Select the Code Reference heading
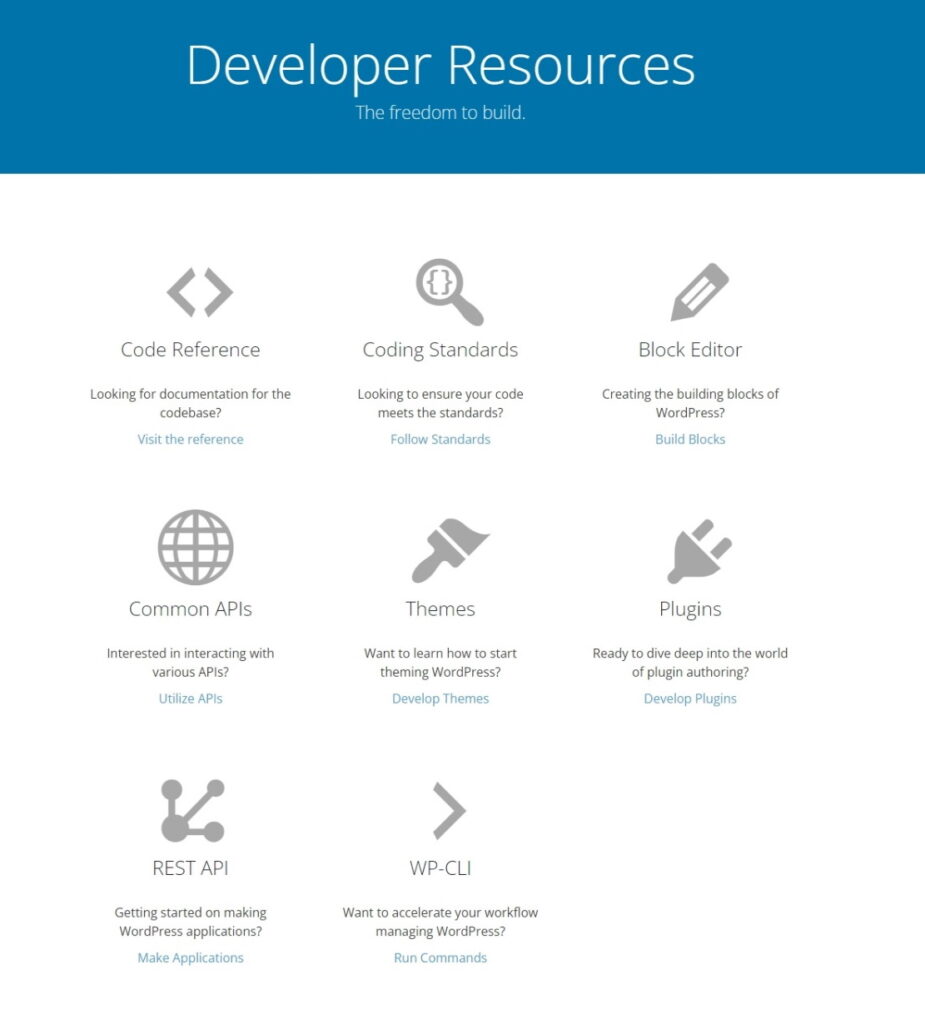Image resolution: width=925 pixels, height=1024 pixels. coord(190,350)
